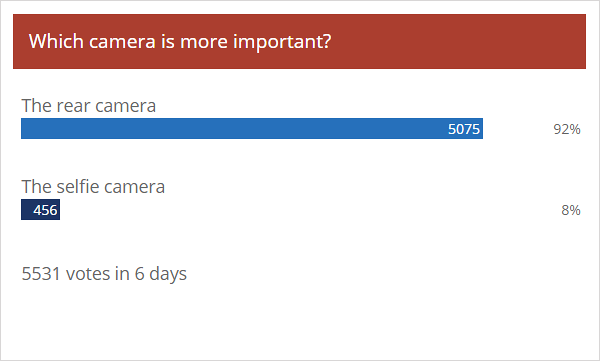Click the 92% percentage label
Viewport: 600px width, 361px height.
click(567, 129)
